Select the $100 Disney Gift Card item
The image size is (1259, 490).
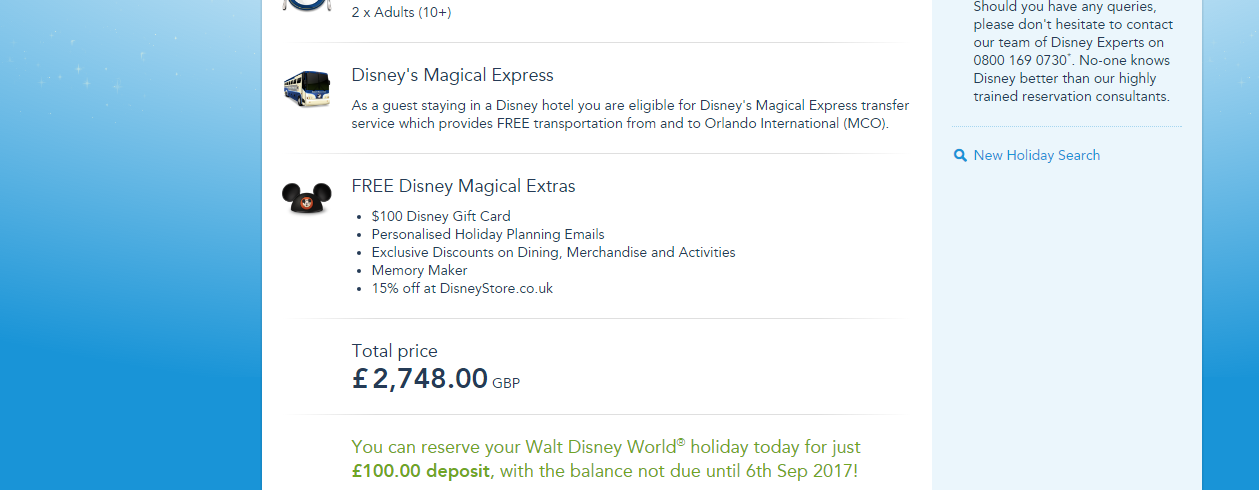(440, 216)
